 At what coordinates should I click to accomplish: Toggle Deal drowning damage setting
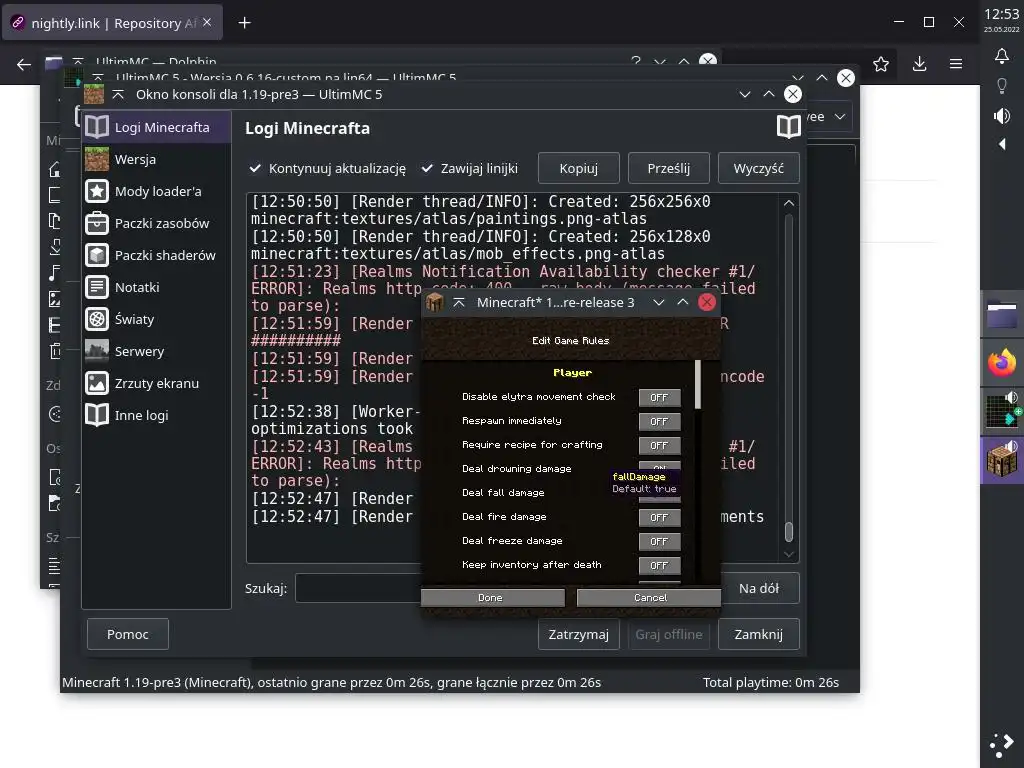pyautogui.click(x=659, y=466)
